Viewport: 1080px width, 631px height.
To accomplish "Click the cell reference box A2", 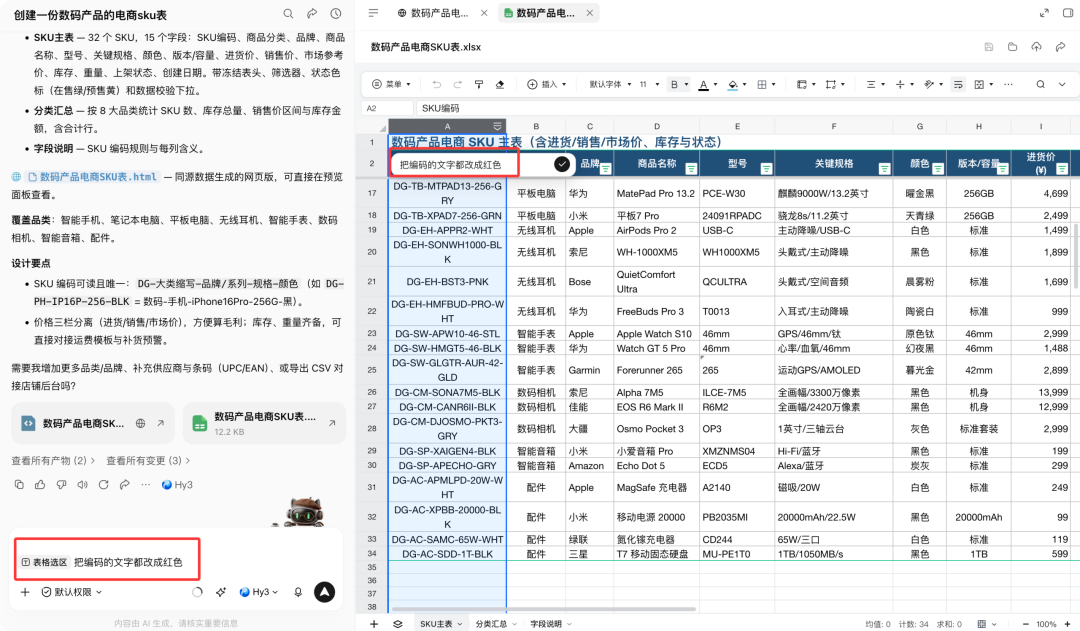I will click(386, 108).
